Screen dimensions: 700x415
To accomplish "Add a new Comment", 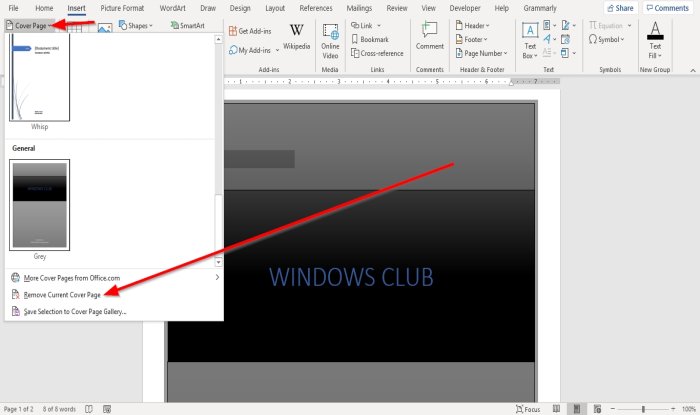I will coord(429,36).
